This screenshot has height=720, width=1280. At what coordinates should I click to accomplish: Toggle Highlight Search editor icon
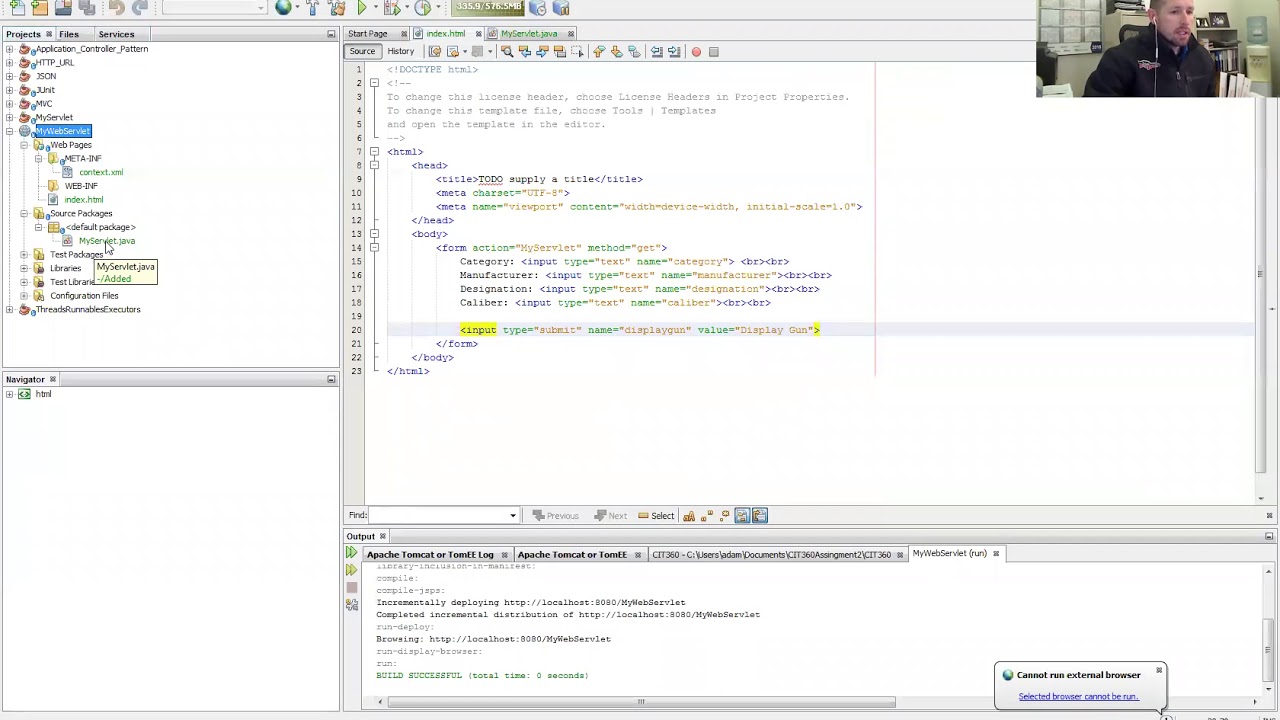(x=560, y=52)
